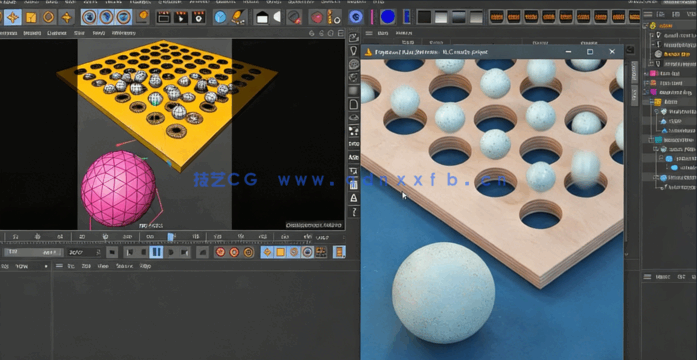Toggle the dark circular parameter key button
The image size is (697, 360).
[307, 252]
